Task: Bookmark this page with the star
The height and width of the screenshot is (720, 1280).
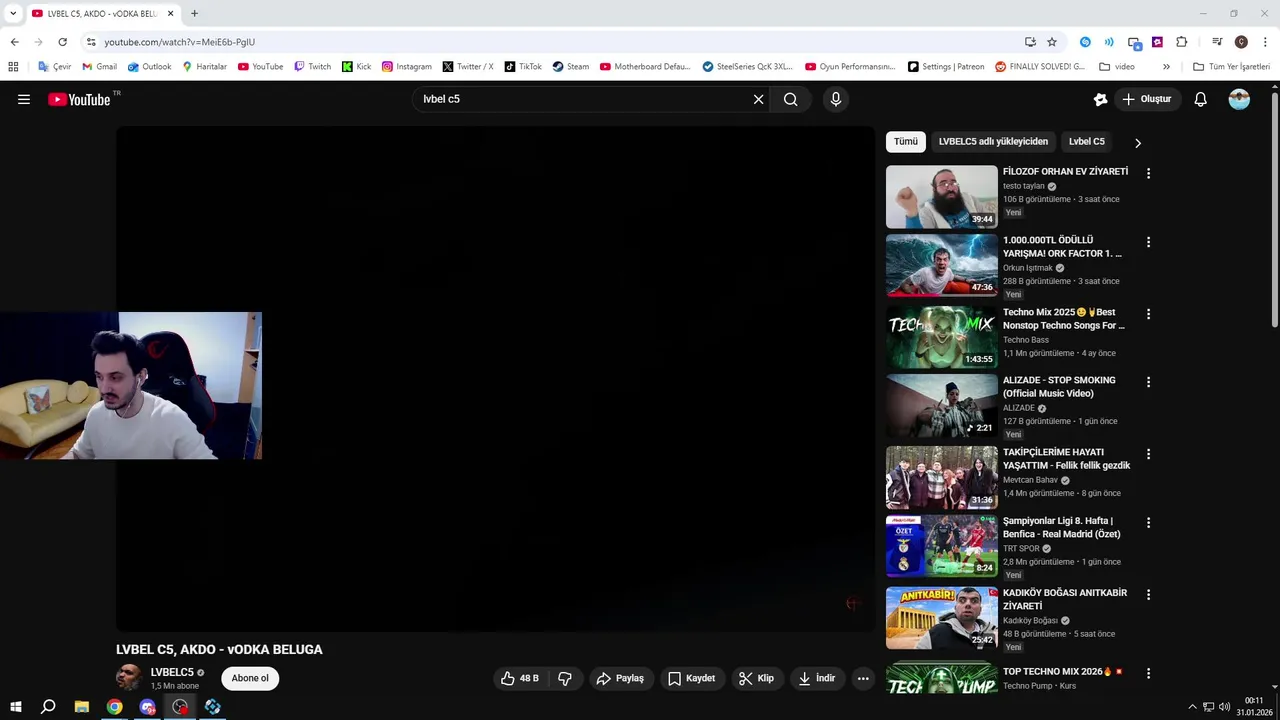Action: pos(1052,42)
